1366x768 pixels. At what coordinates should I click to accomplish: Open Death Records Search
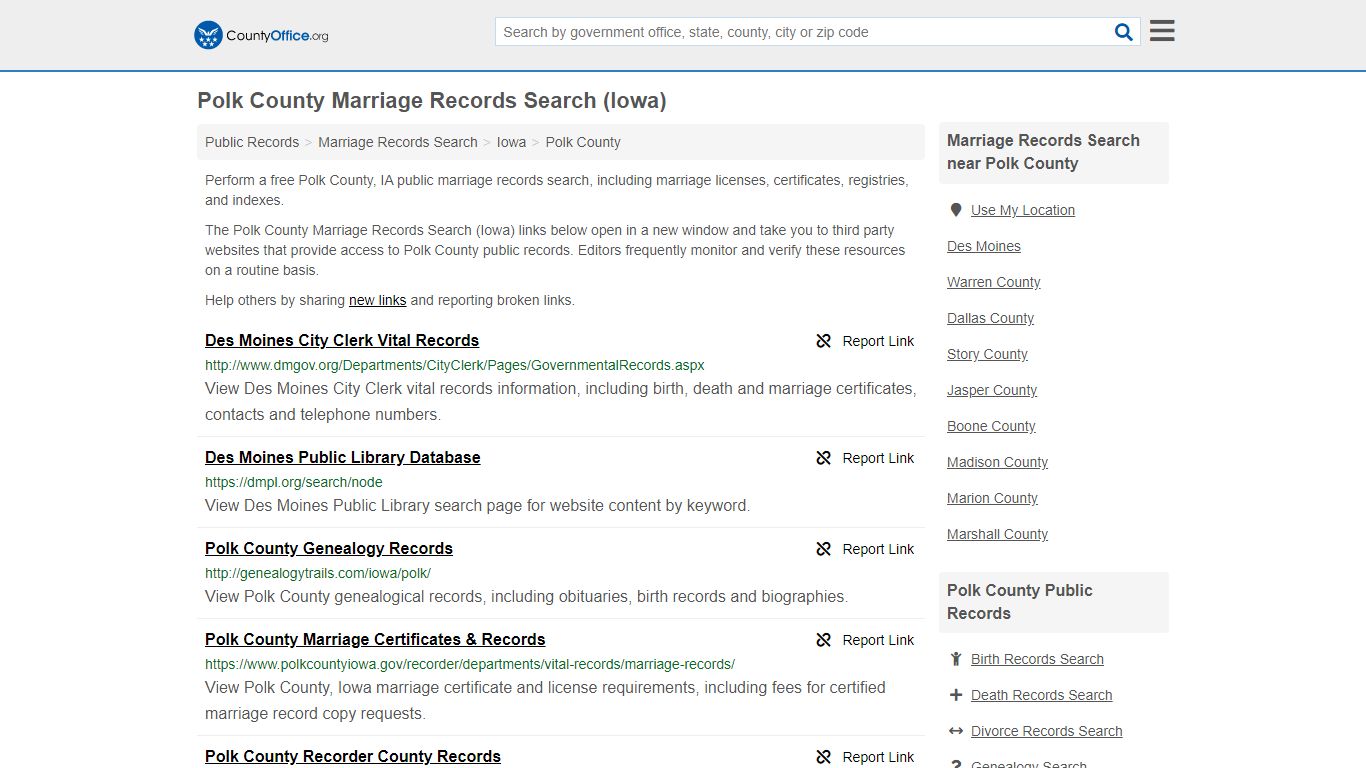pos(1041,695)
